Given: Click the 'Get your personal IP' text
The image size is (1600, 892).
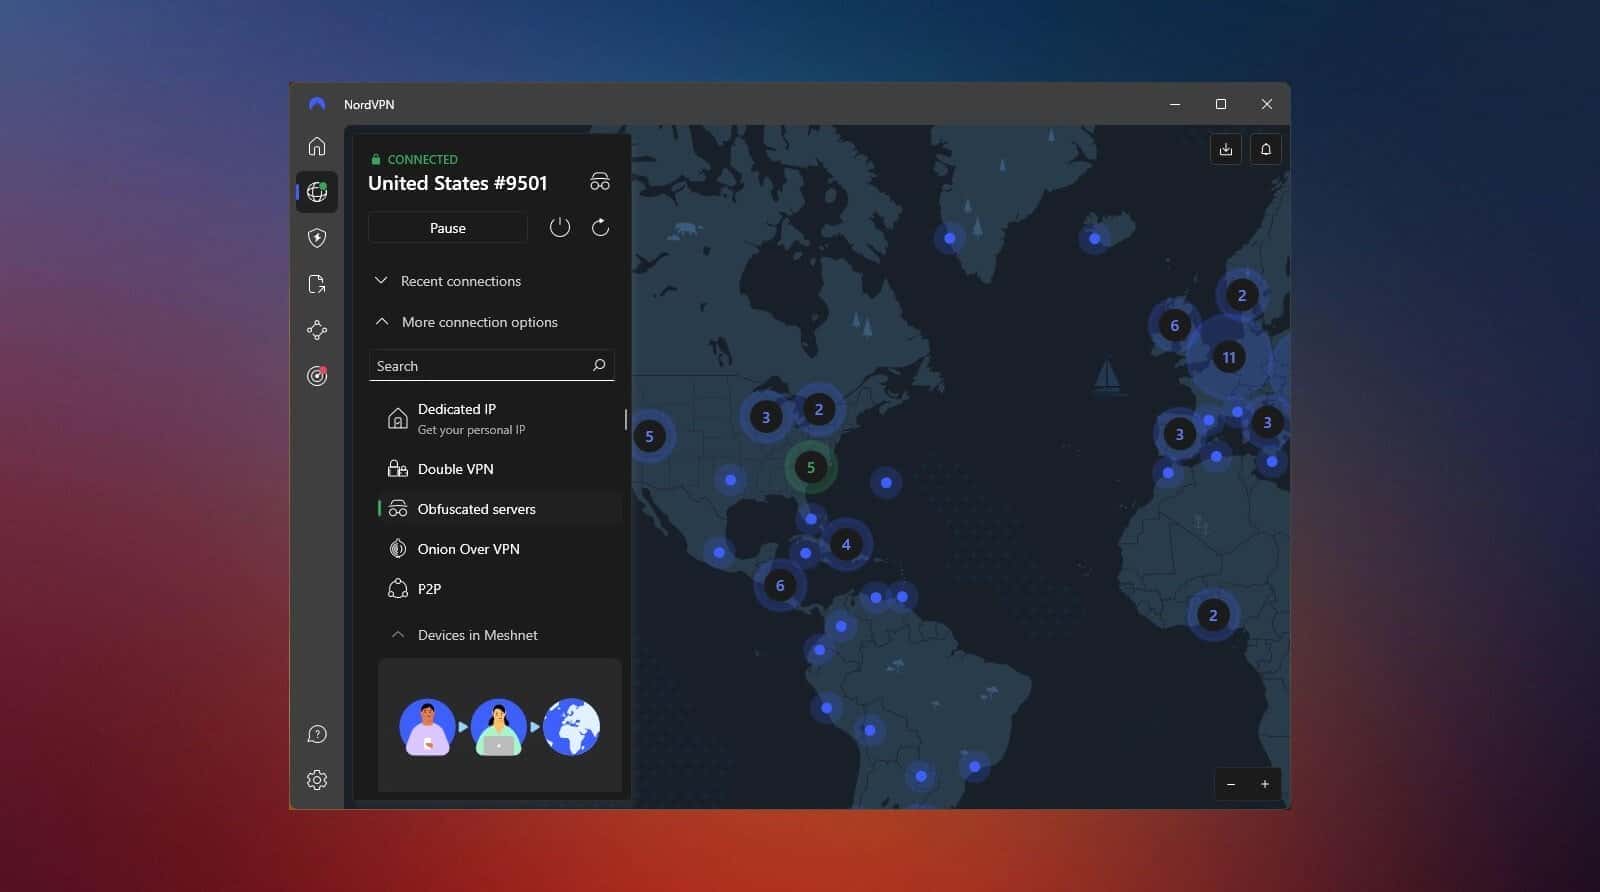Looking at the screenshot, I should click(x=471, y=430).
